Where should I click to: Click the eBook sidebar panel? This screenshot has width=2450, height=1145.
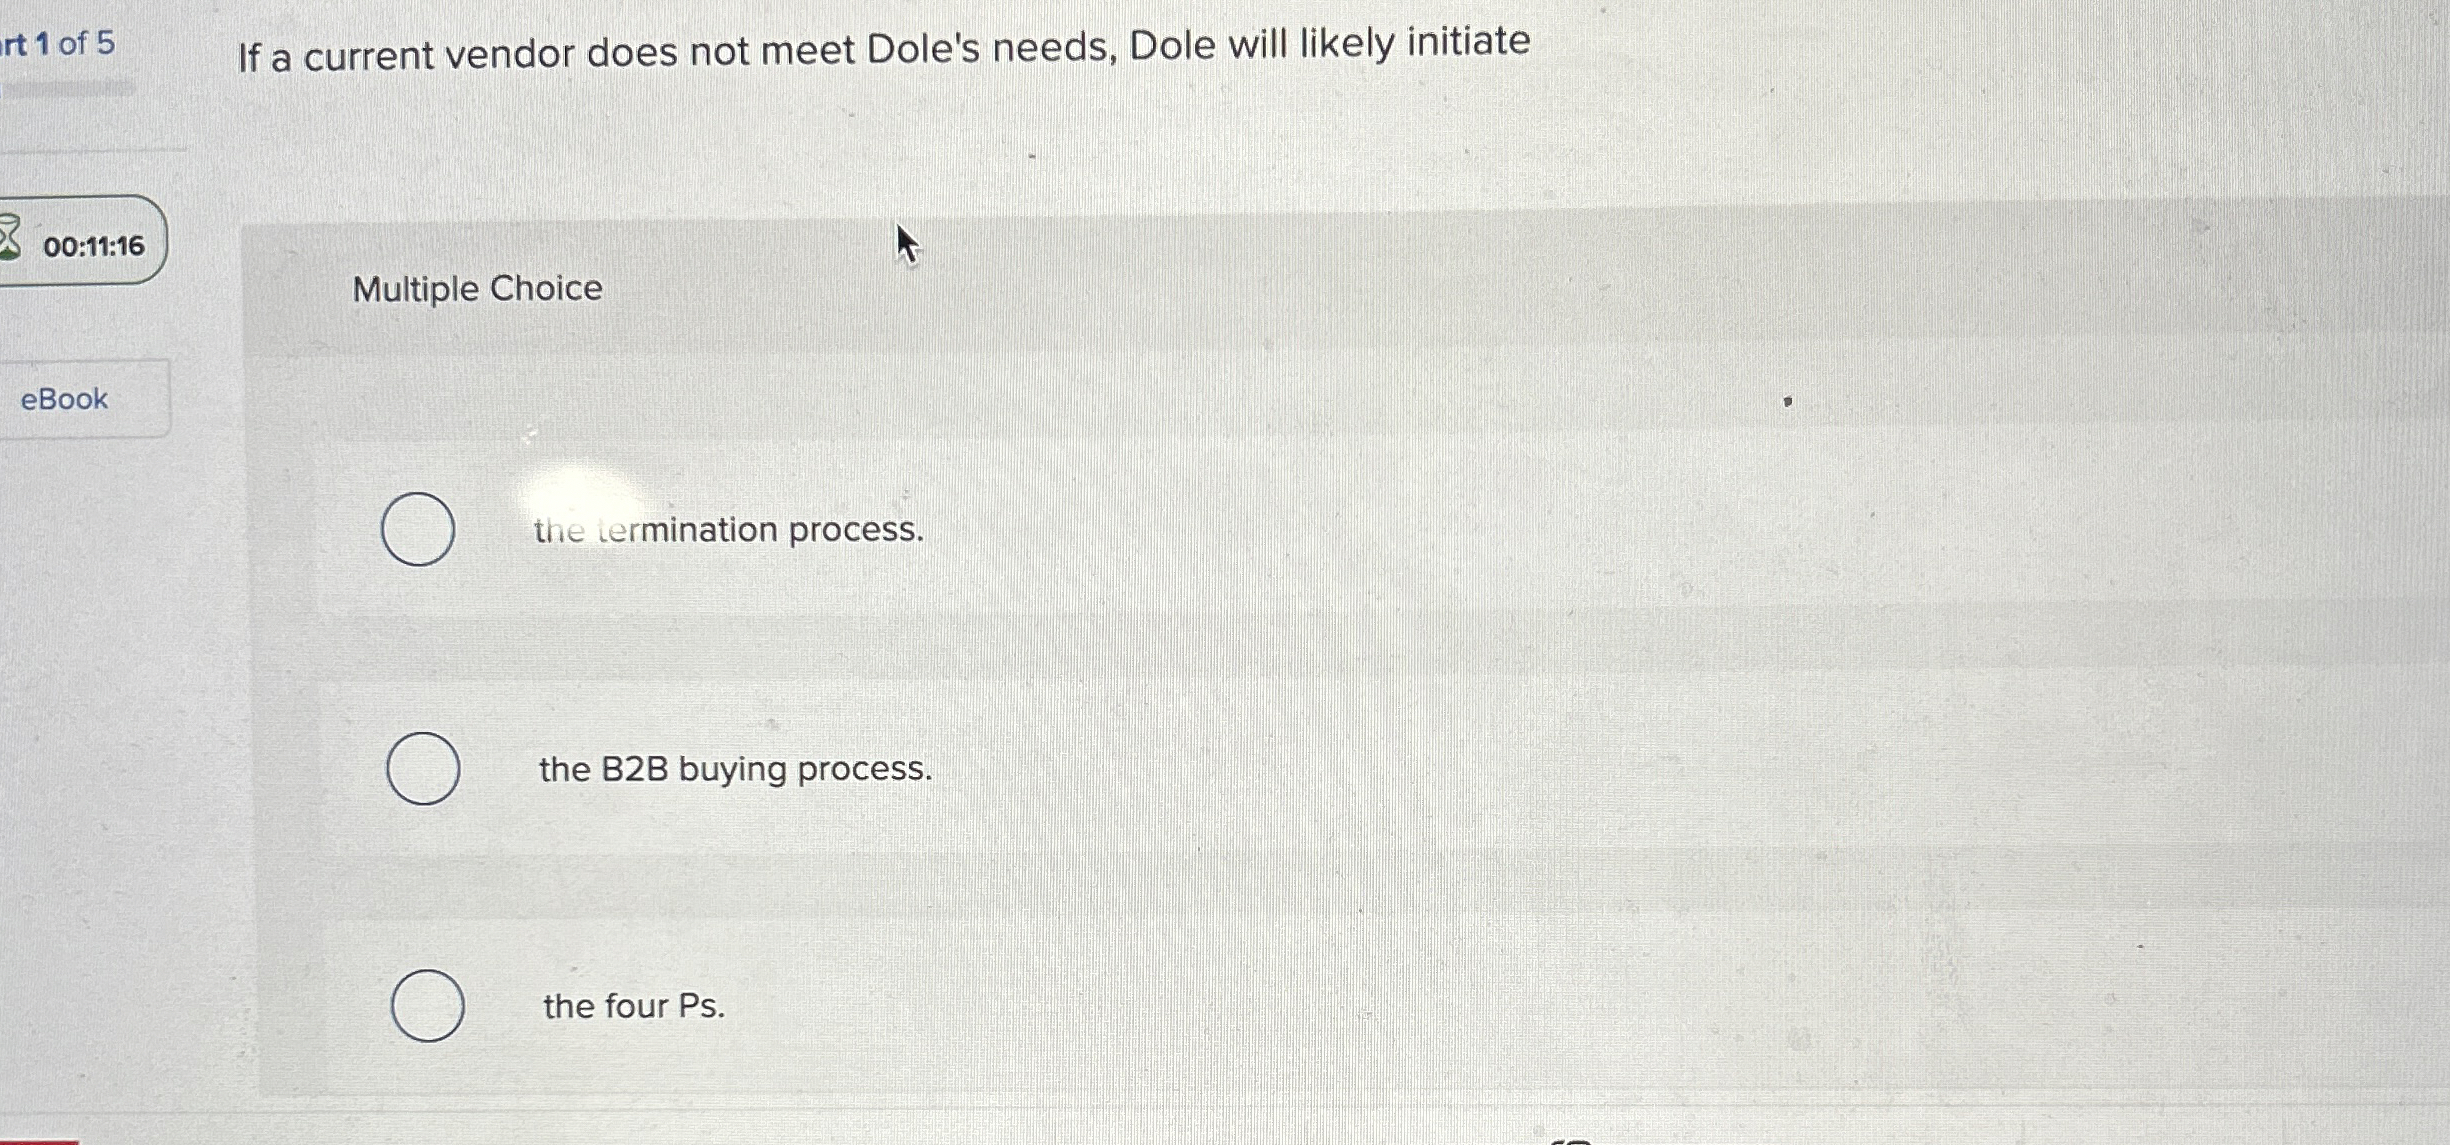85,398
